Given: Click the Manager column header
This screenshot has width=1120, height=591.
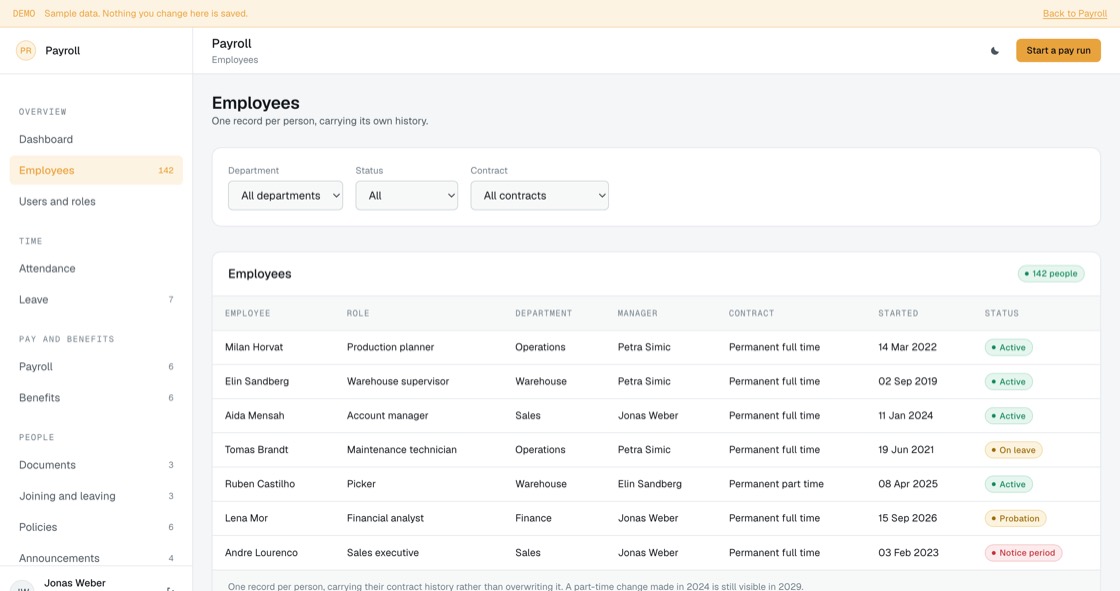Looking at the screenshot, I should [637, 313].
